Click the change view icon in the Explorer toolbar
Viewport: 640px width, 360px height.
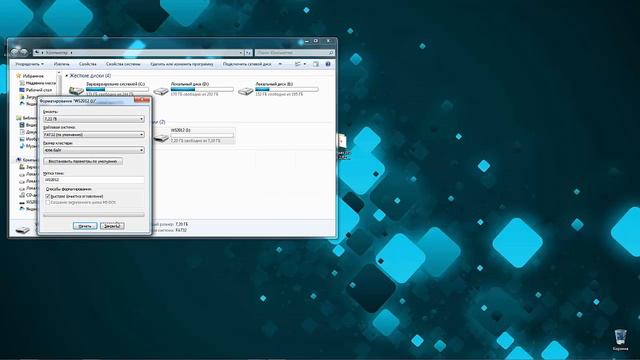pos(298,64)
